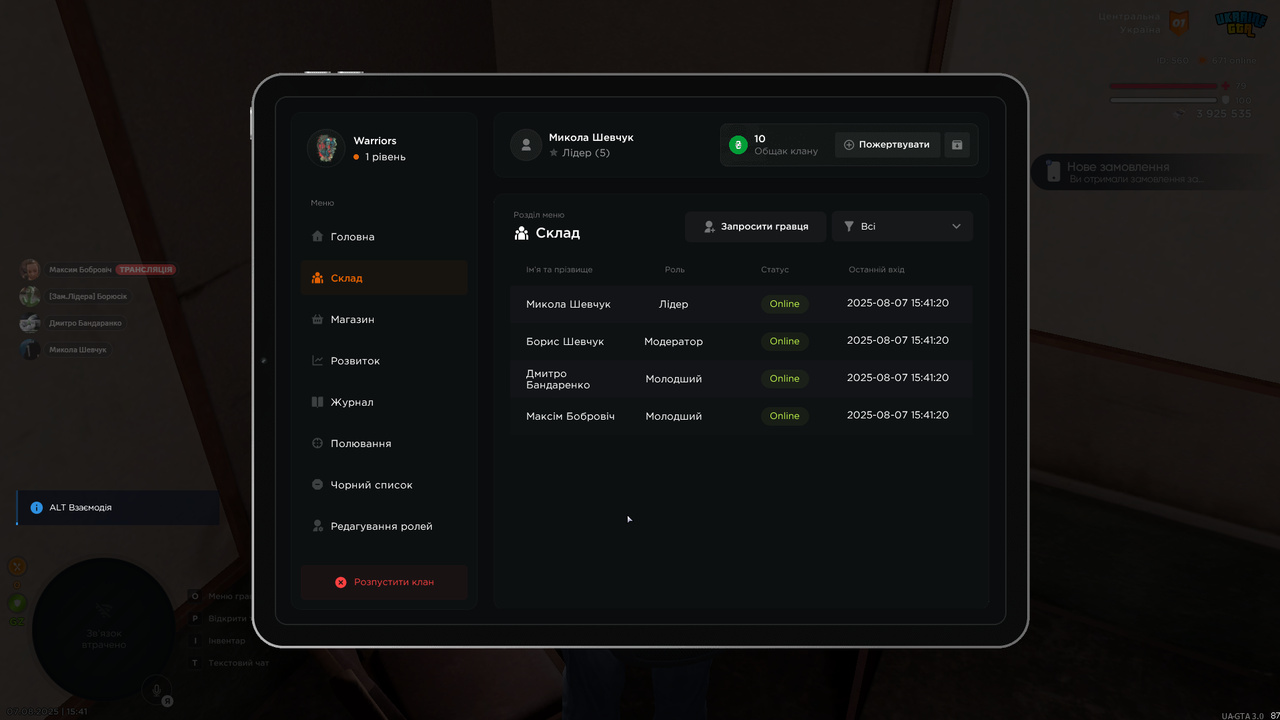Click the crosshair icon beside Полювання
The width and height of the screenshot is (1280, 720).
tap(317, 443)
